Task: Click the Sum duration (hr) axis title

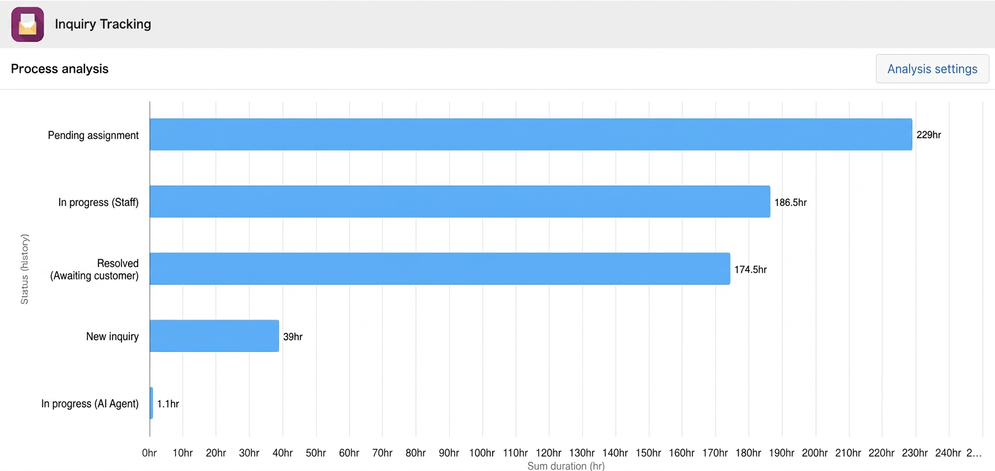Action: (566, 467)
